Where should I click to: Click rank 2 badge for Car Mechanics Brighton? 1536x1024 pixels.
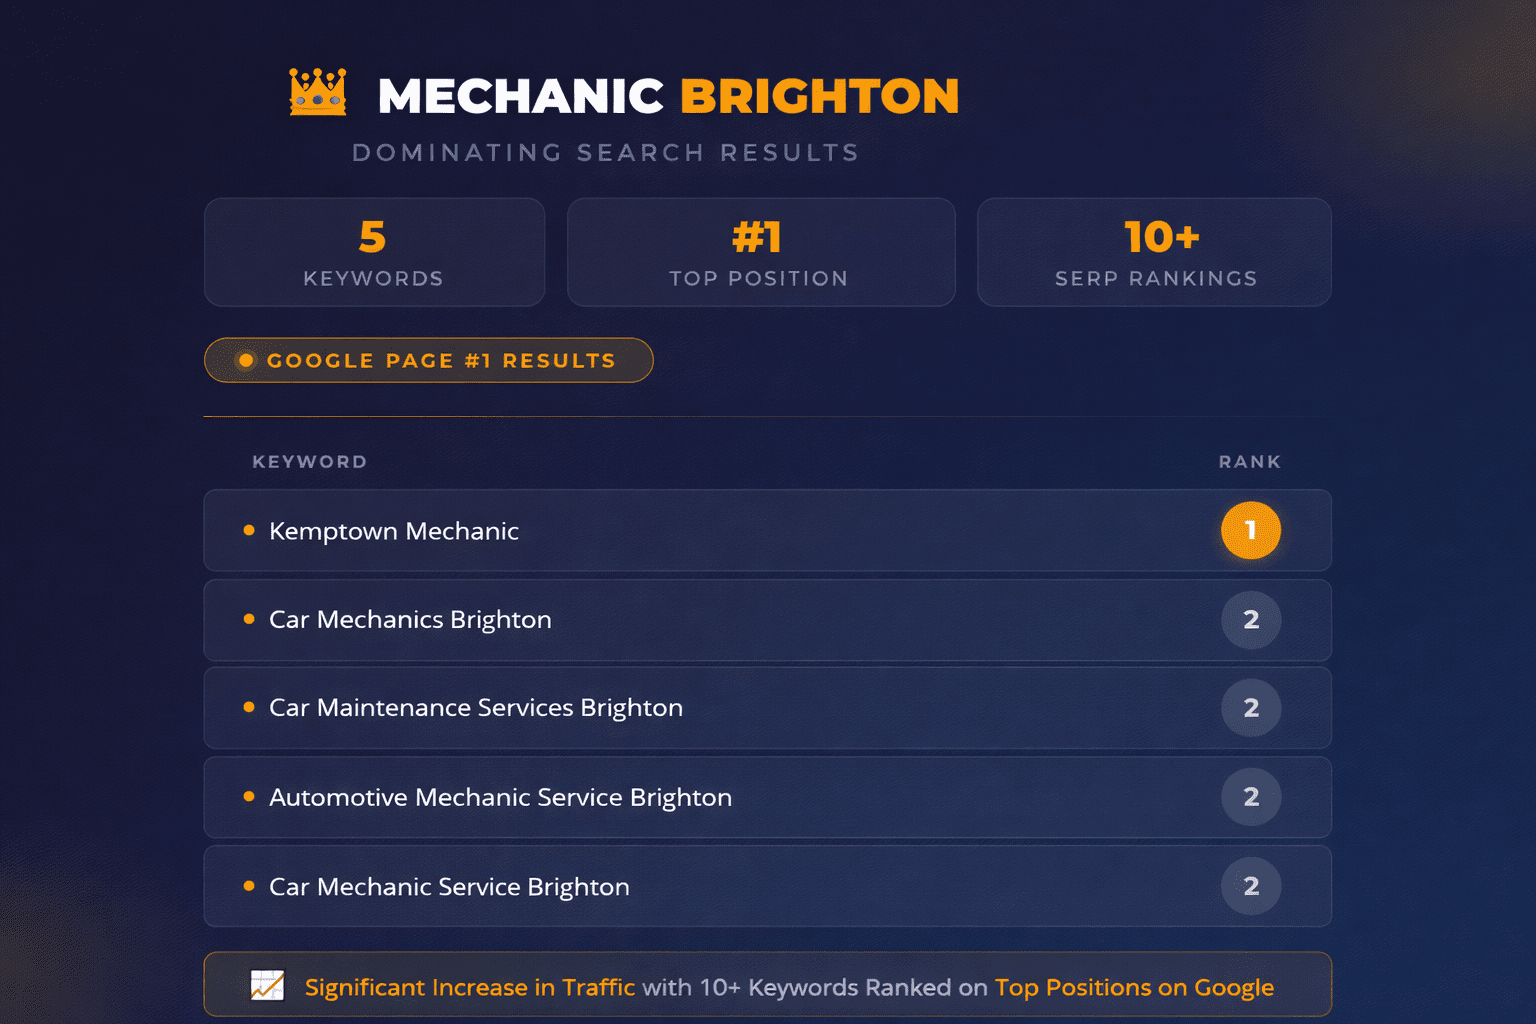click(1250, 620)
